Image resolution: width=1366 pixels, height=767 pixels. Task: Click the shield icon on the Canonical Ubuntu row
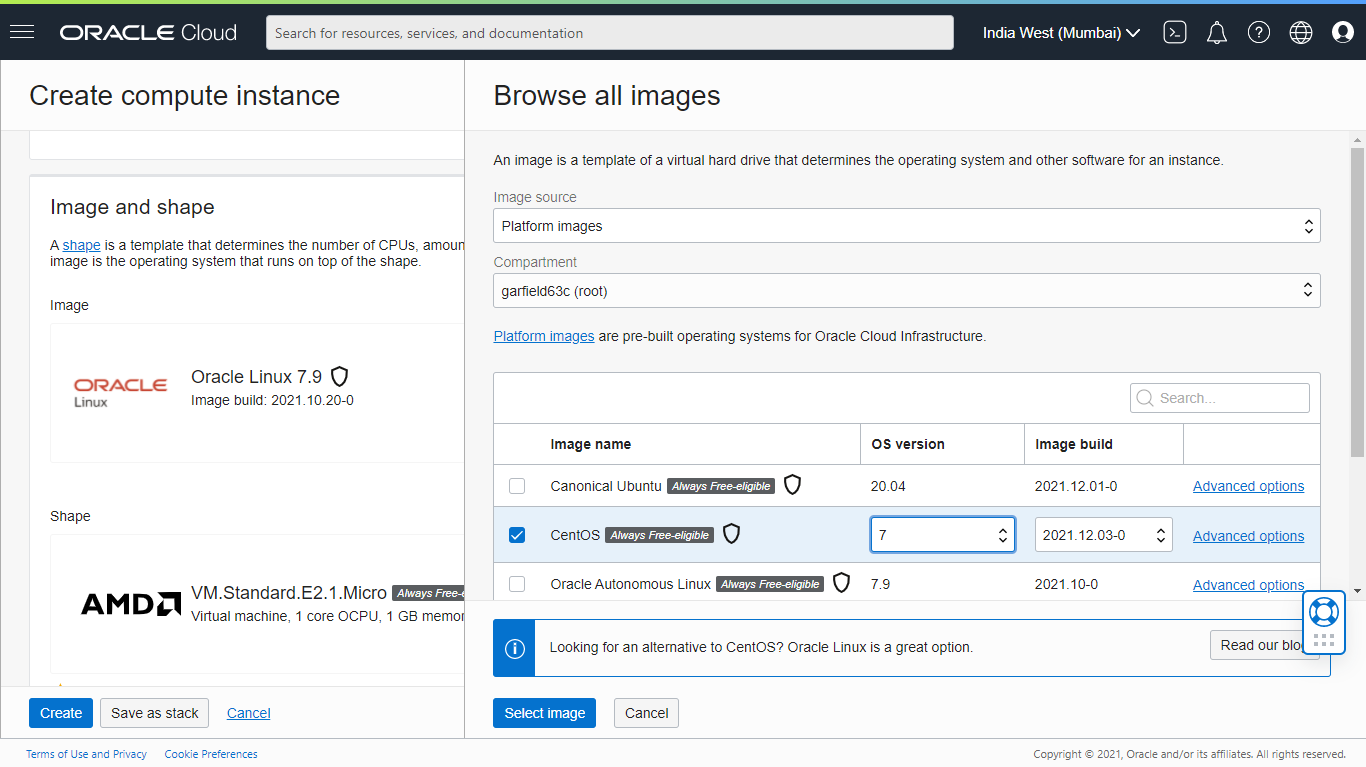(x=793, y=485)
